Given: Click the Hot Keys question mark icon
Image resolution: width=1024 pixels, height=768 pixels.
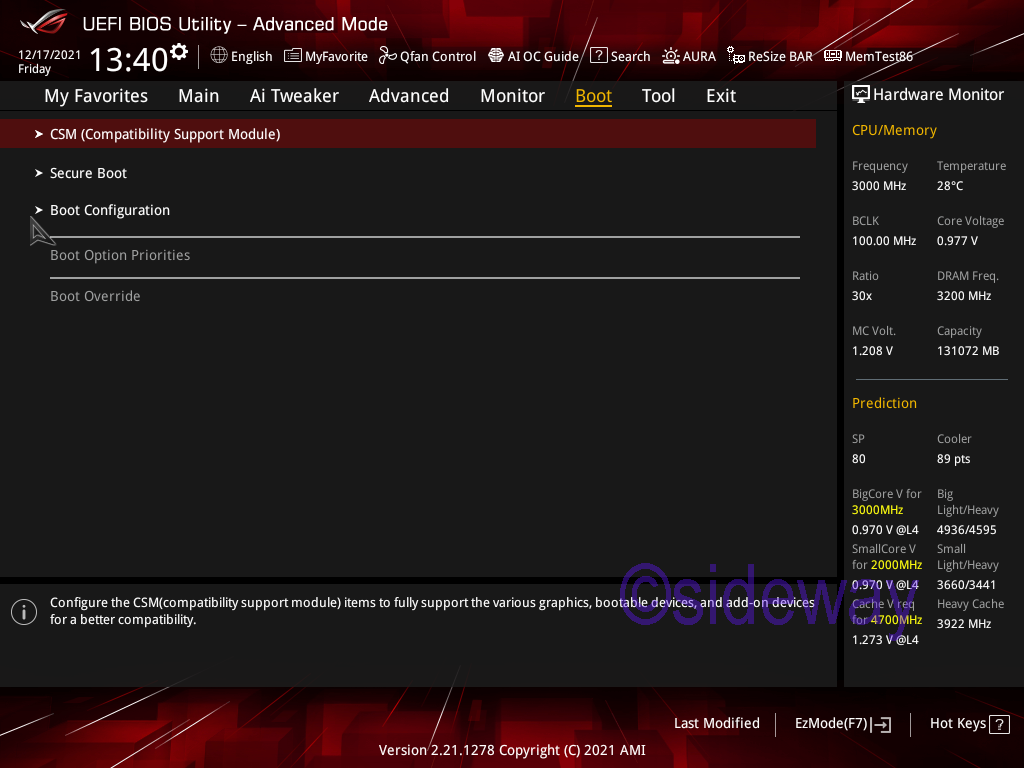Looking at the screenshot, I should click(x=999, y=724).
